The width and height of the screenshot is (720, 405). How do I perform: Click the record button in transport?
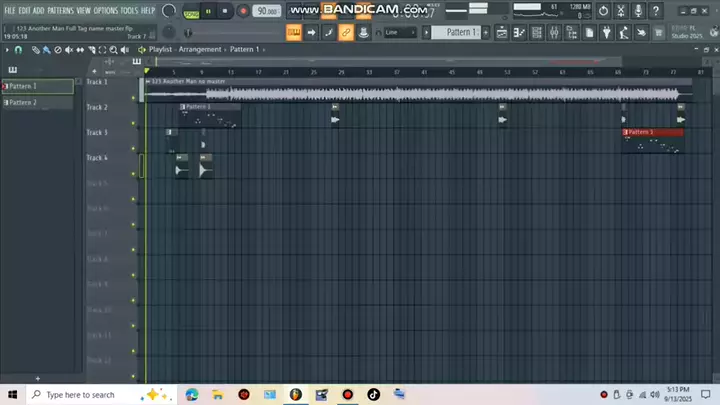pos(242,11)
